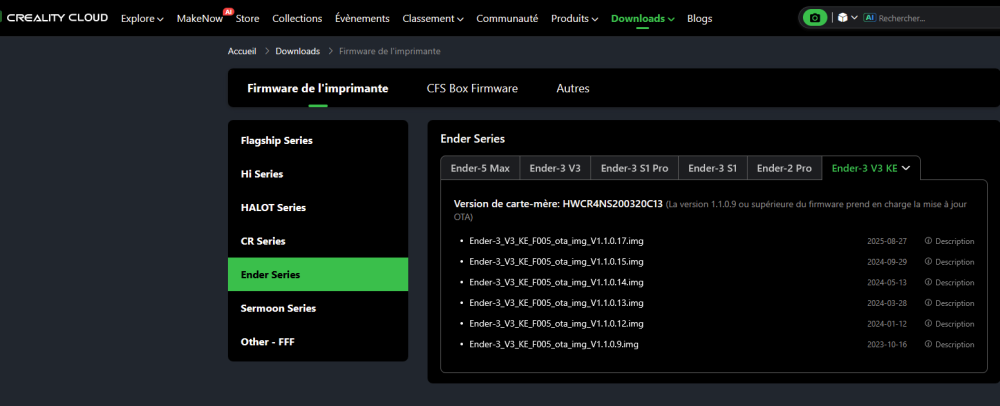Select the highlighted Ender Series sidebar item
The width and height of the screenshot is (1000, 406).
coord(318,275)
